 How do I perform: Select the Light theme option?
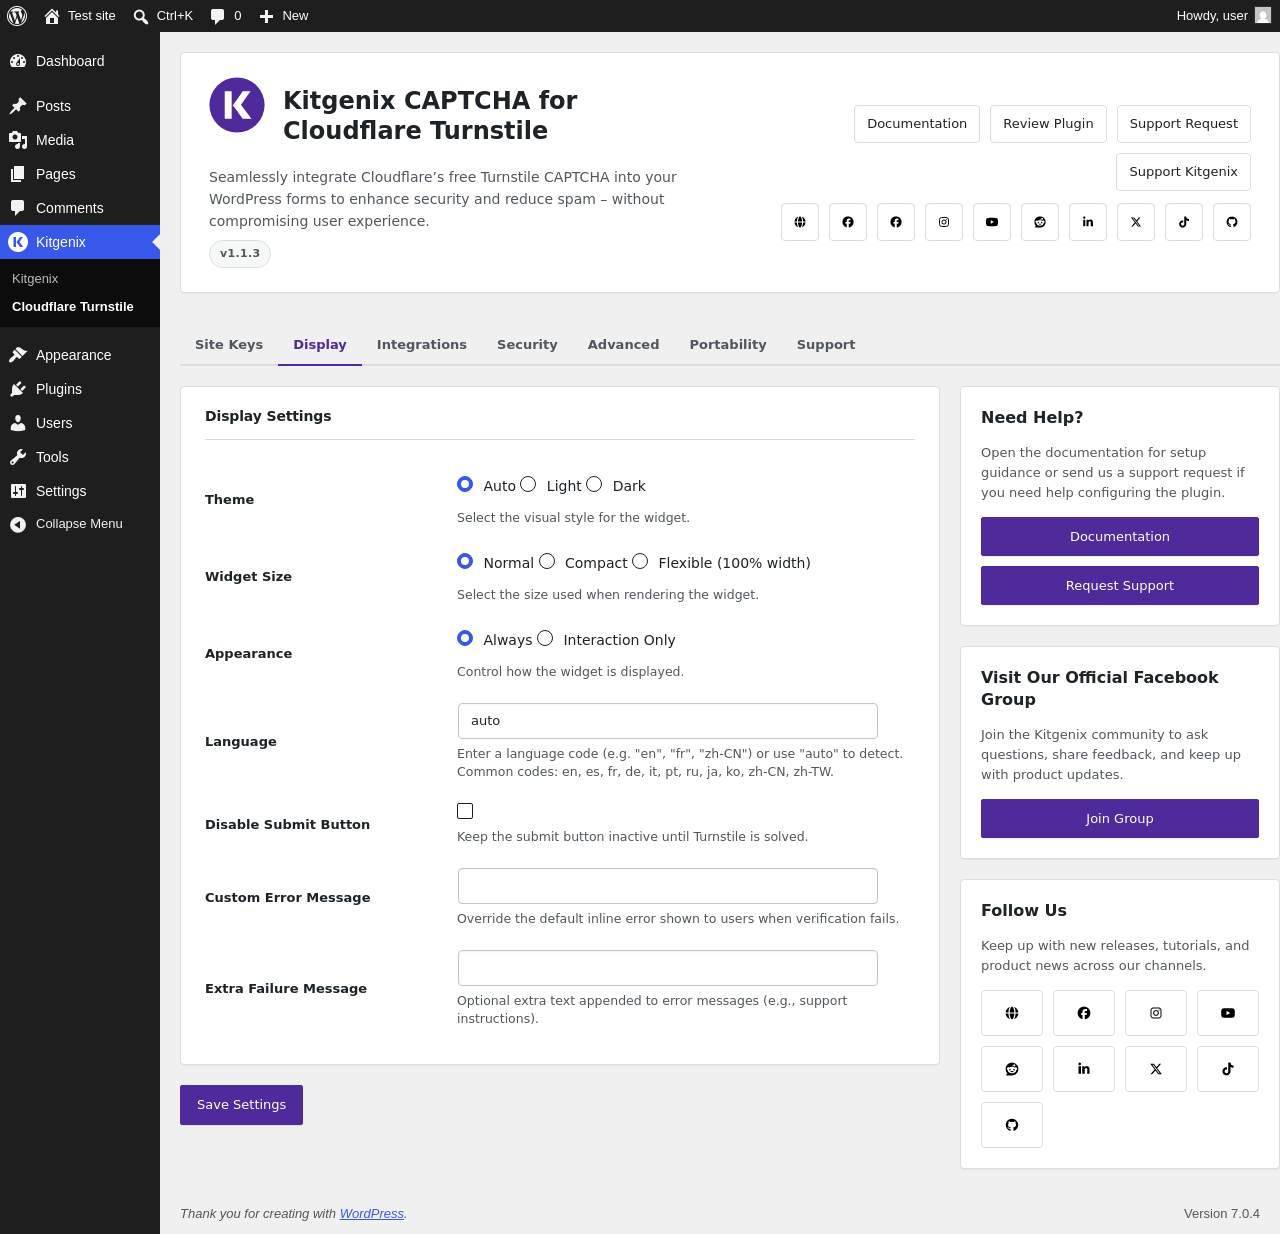(x=528, y=484)
